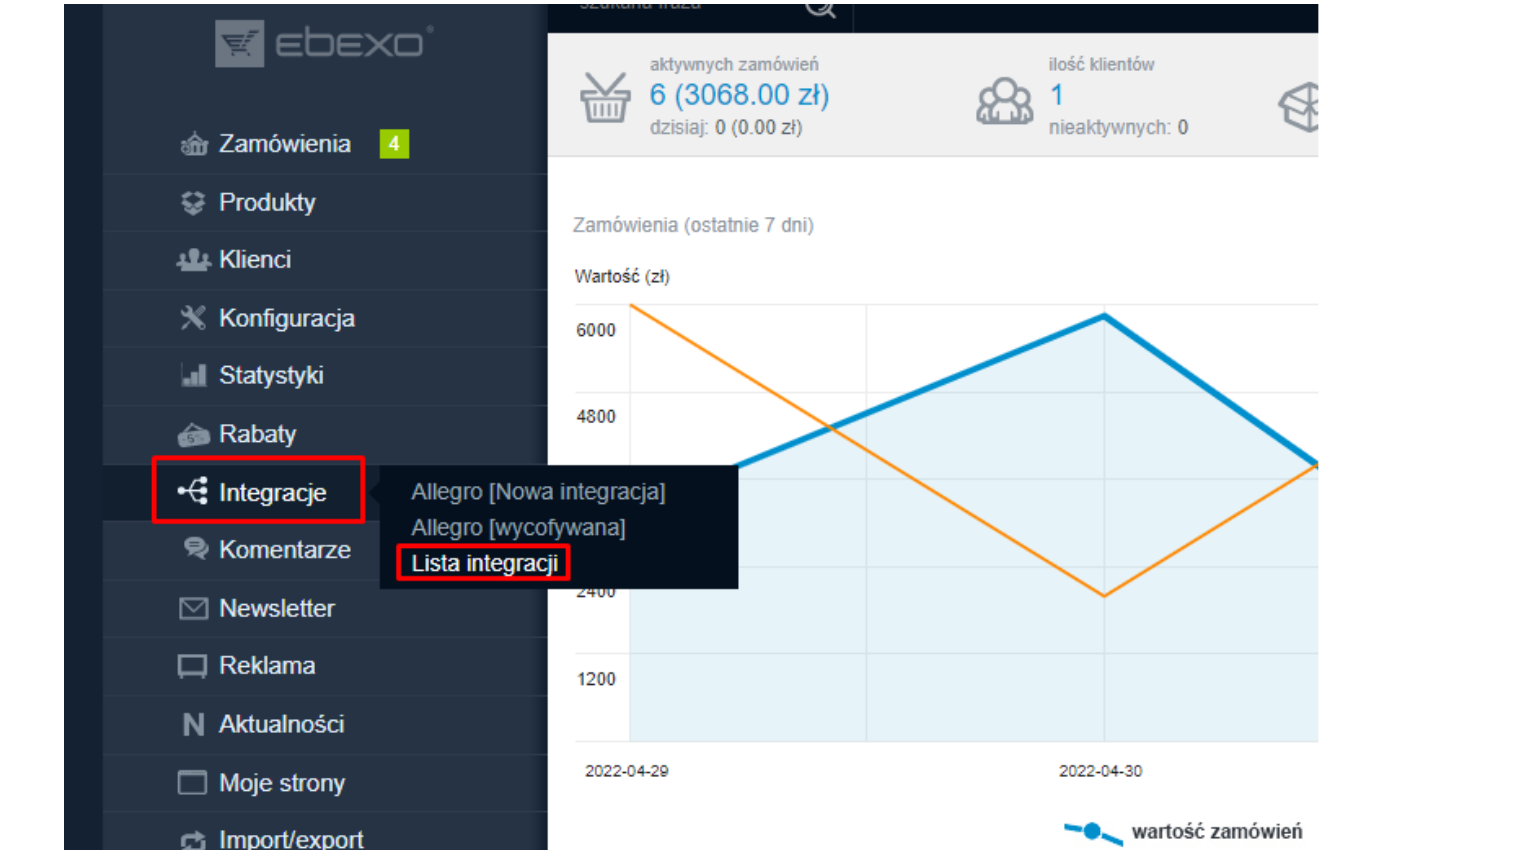Image resolution: width=1516 pixels, height=850 pixels.
Task: Click the Statystyki bar chart icon
Action: 193,376
